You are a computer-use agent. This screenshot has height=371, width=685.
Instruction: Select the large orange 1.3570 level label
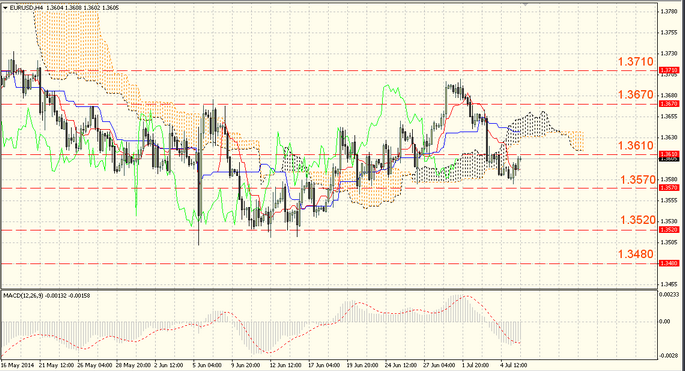[638, 180]
